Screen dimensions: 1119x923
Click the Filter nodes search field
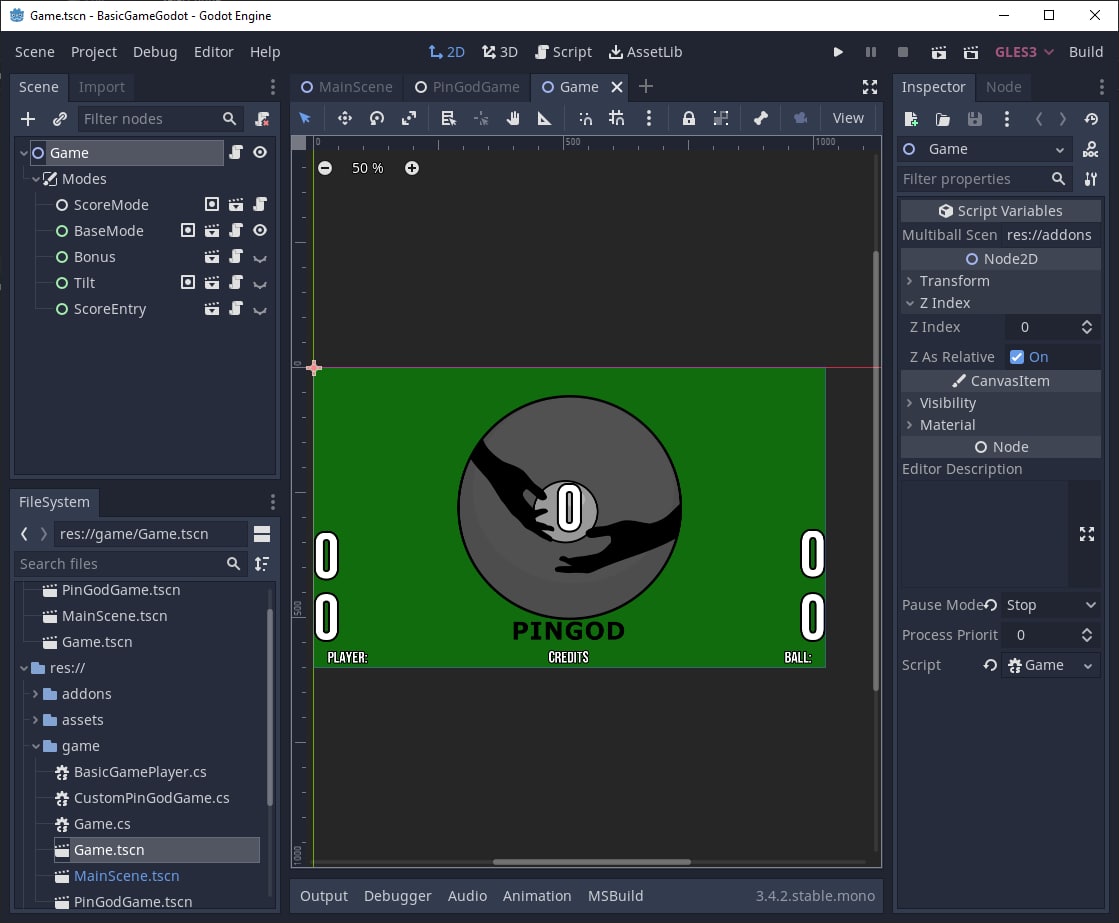pos(150,119)
